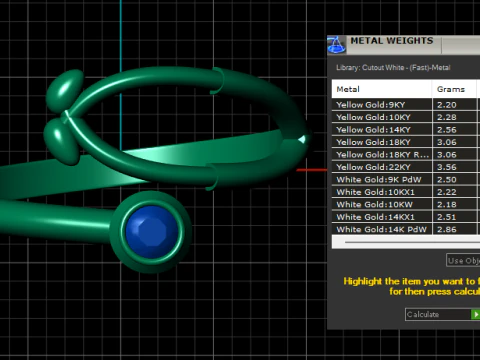Image resolution: width=480 pixels, height=360 pixels.
Task: Click the 2.50 grams value
Action: tap(447, 180)
